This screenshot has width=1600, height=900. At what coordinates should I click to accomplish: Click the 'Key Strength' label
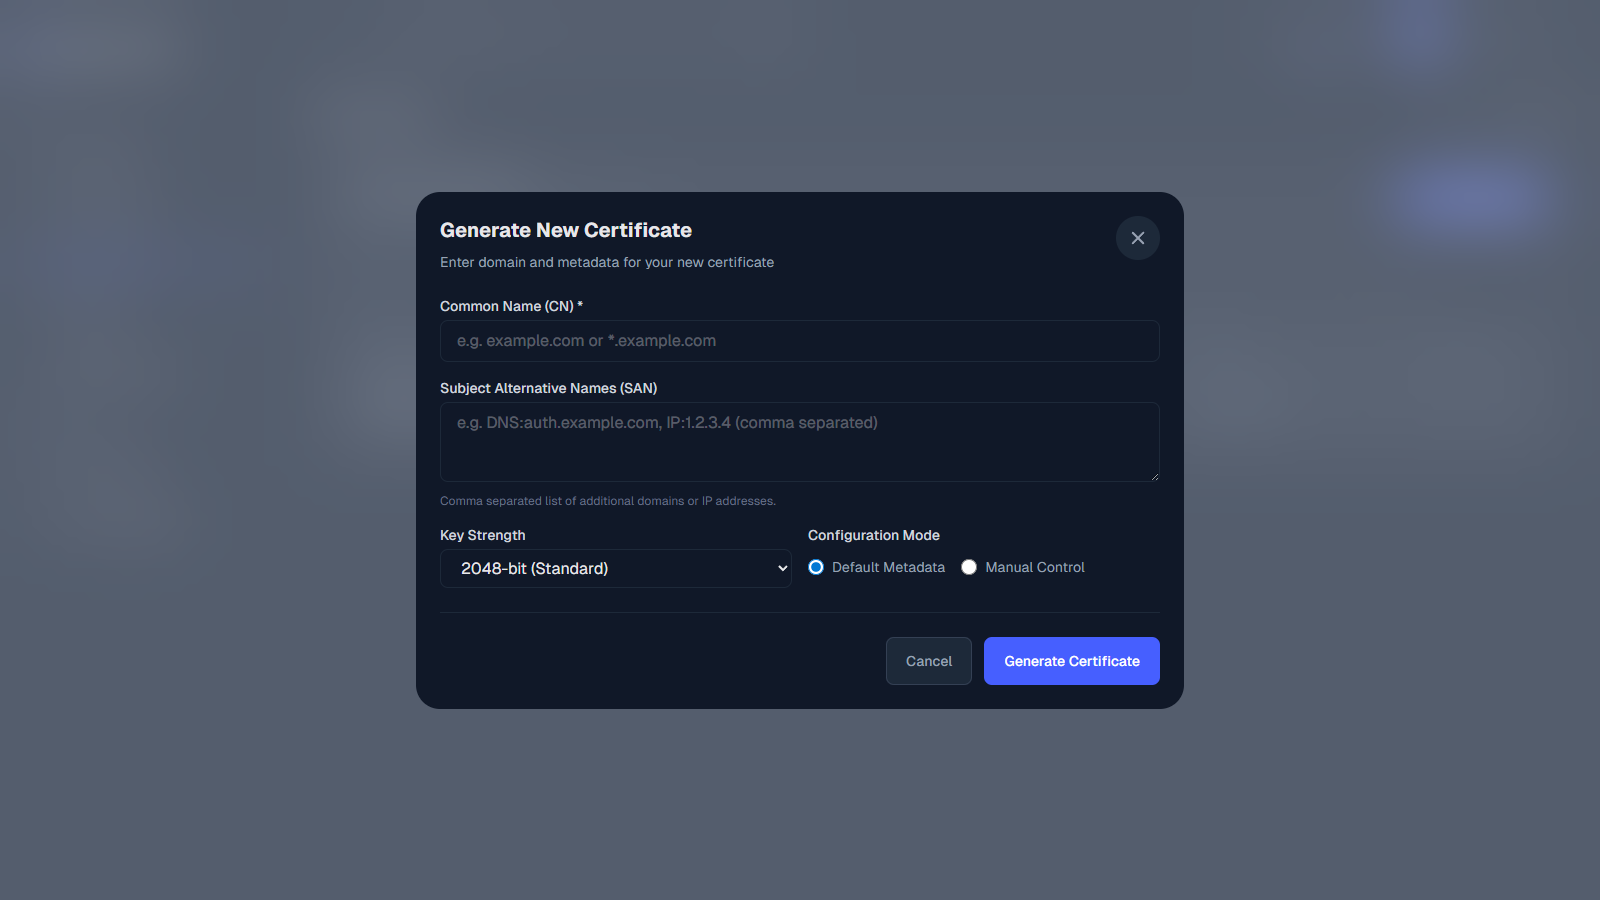coord(482,535)
